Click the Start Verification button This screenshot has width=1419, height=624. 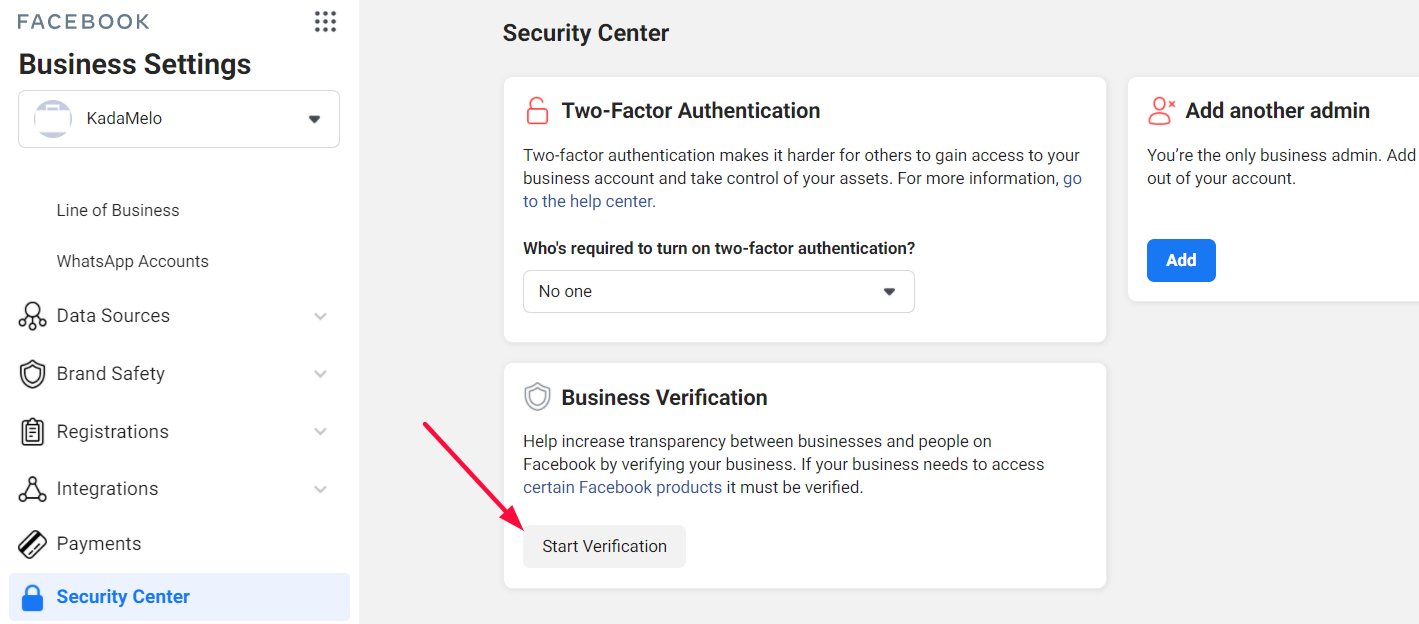604,546
